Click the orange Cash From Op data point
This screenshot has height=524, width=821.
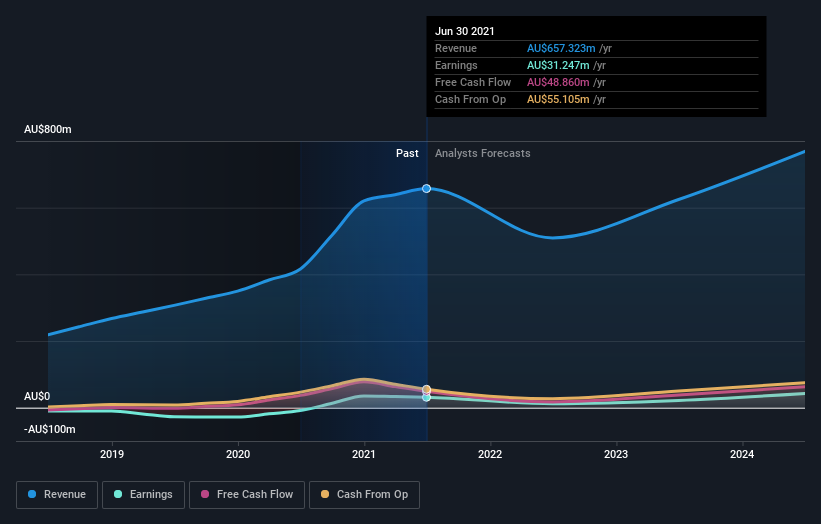[427, 389]
